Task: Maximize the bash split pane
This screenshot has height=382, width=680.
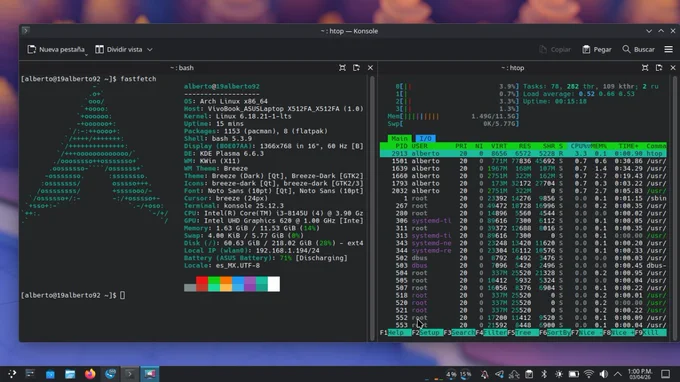Action: 342,68
